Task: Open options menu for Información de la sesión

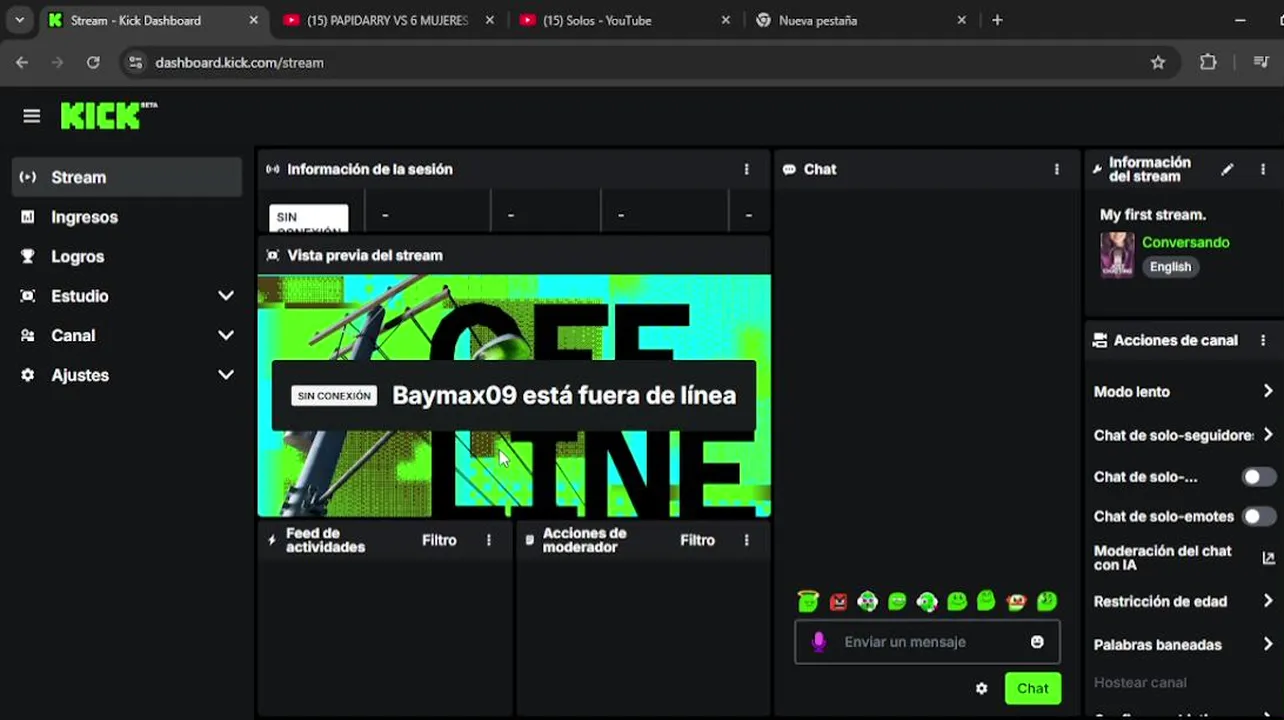Action: 746,170
